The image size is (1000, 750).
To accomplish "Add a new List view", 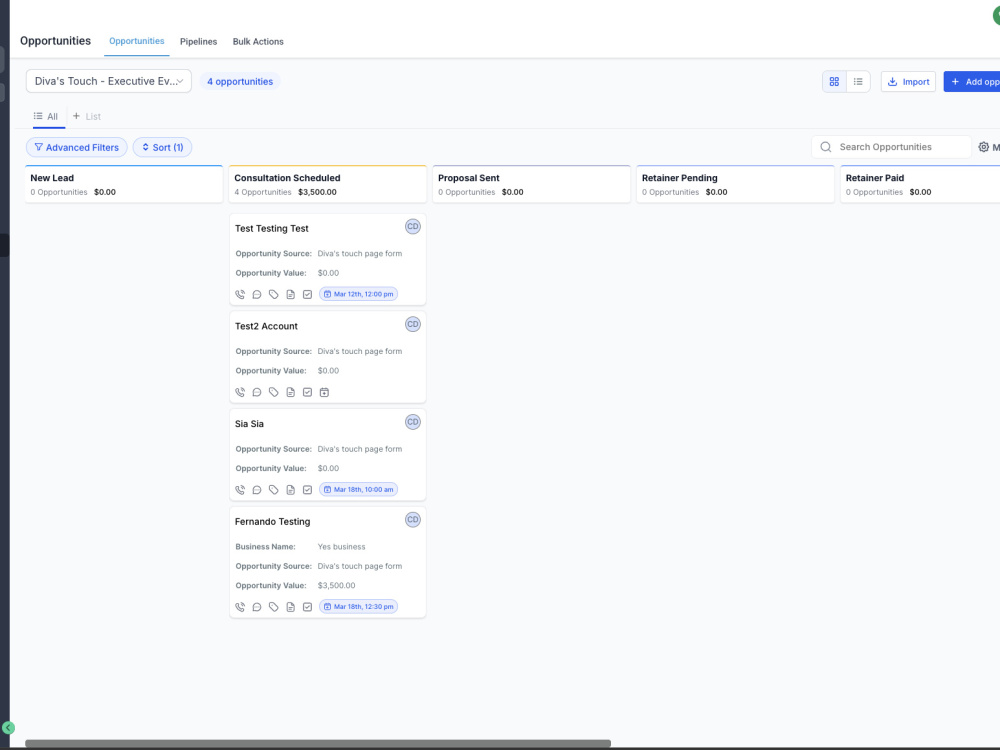I will (87, 116).
